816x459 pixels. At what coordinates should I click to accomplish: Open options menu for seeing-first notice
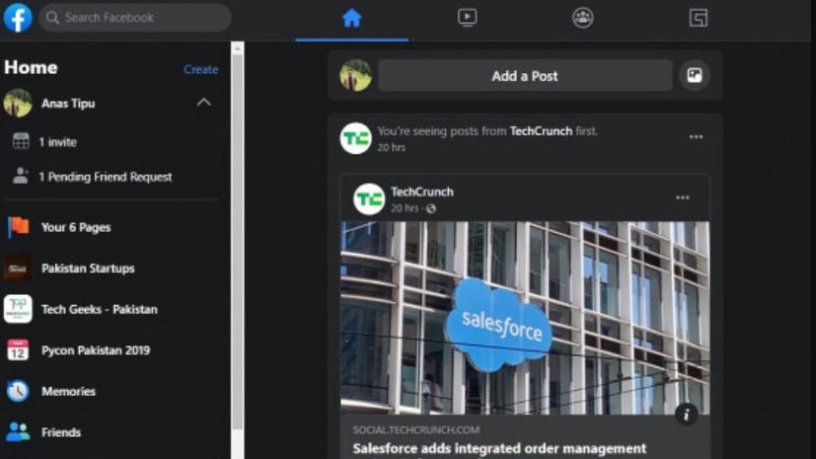pos(696,137)
